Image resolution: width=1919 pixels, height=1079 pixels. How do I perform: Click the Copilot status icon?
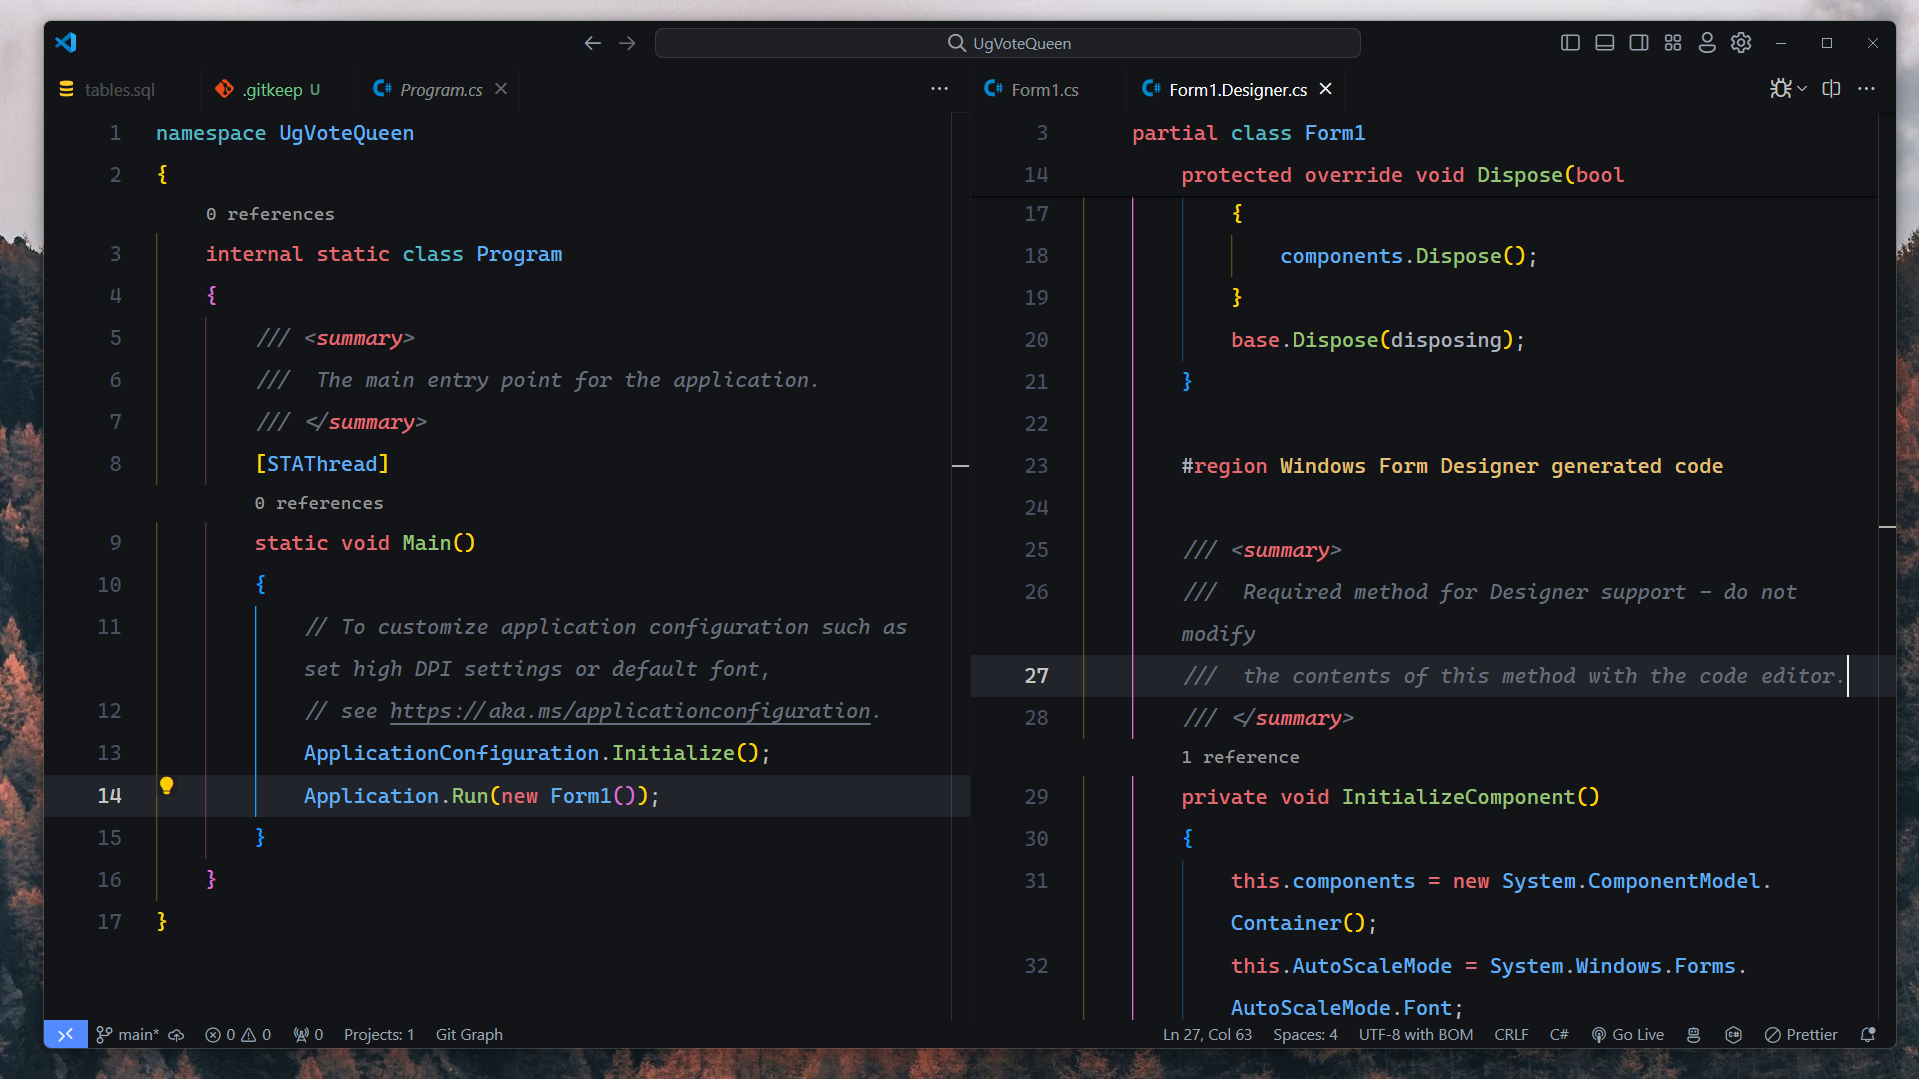coord(1693,1034)
